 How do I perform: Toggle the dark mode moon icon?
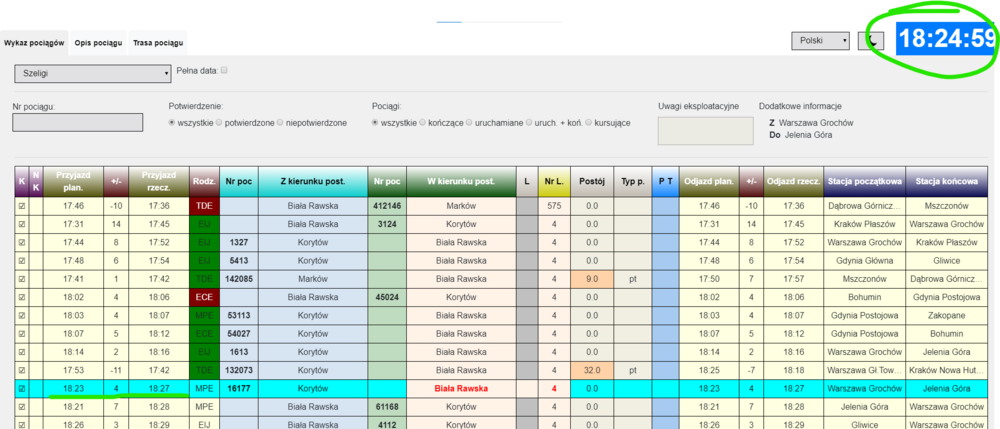tap(870, 41)
